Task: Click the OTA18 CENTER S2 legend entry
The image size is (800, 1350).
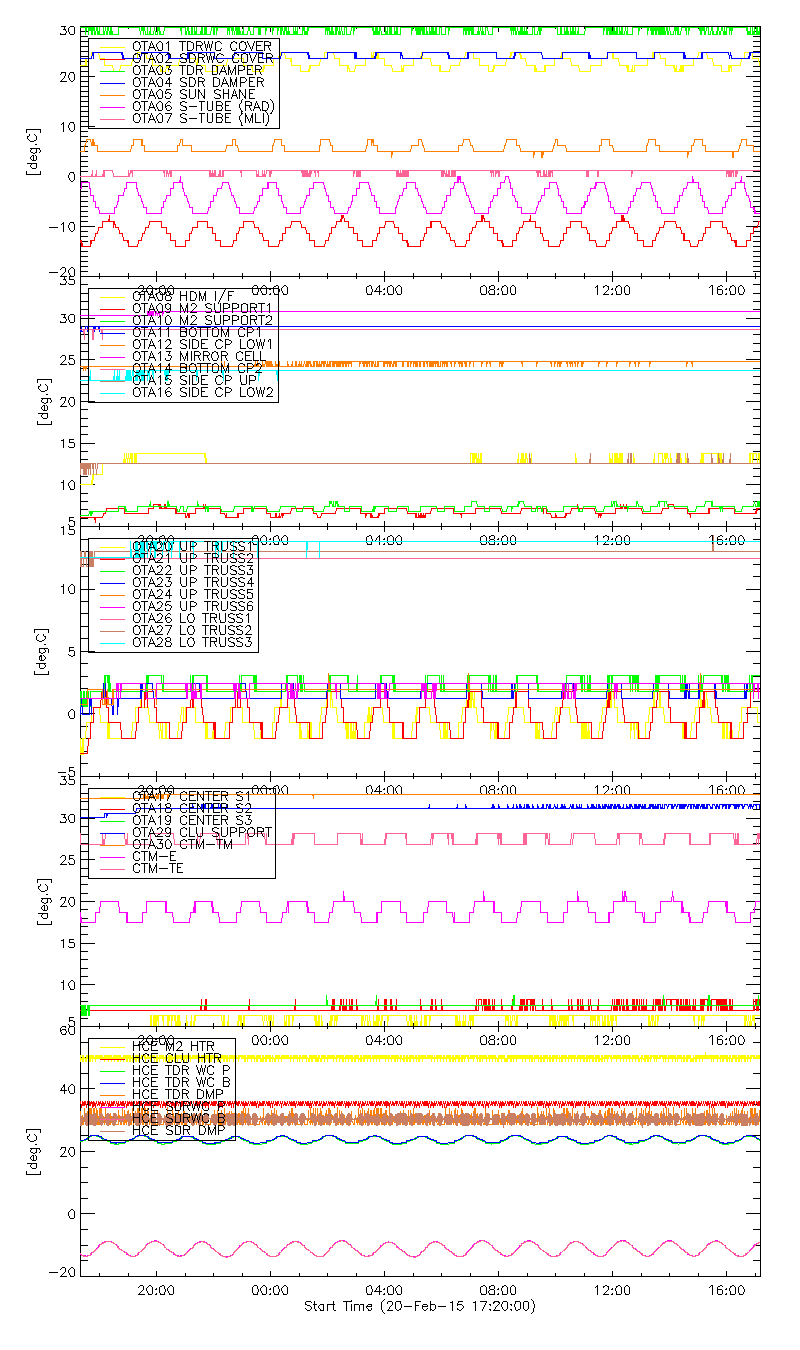Action: (192, 808)
